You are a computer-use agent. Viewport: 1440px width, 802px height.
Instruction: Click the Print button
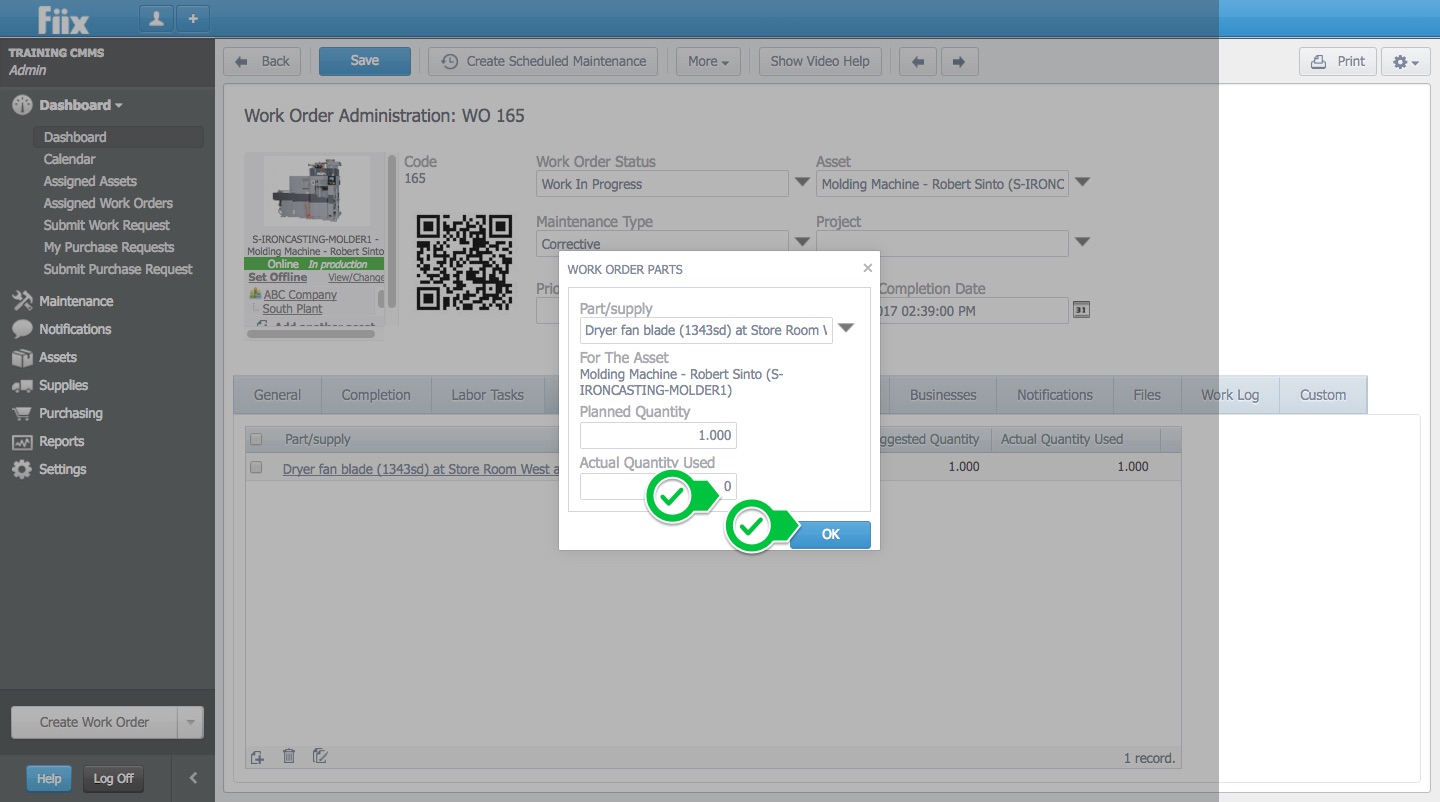point(1338,61)
